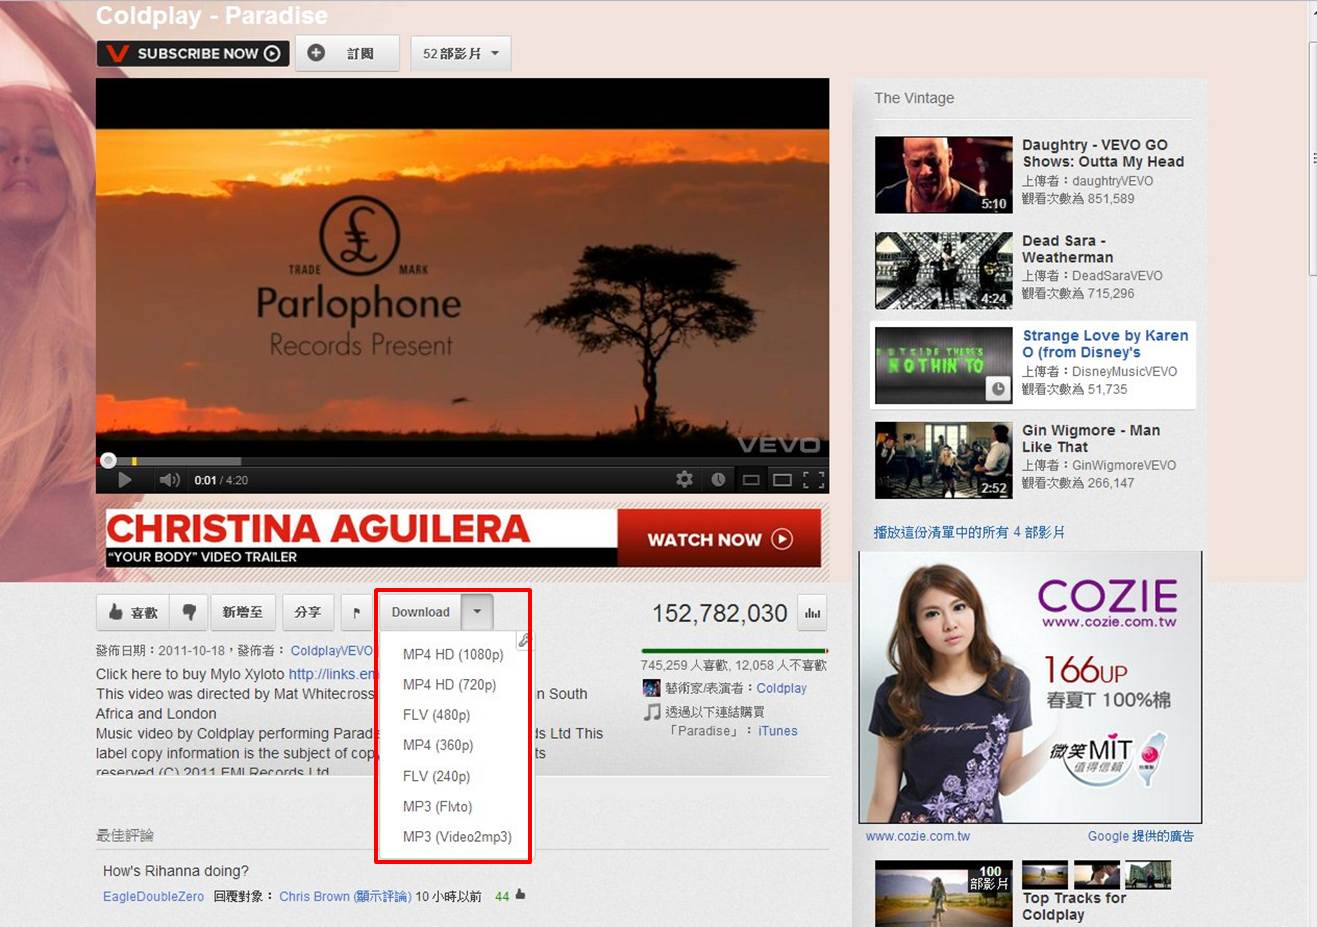Open the Google ads link
1317x927 pixels.
pos(1141,836)
